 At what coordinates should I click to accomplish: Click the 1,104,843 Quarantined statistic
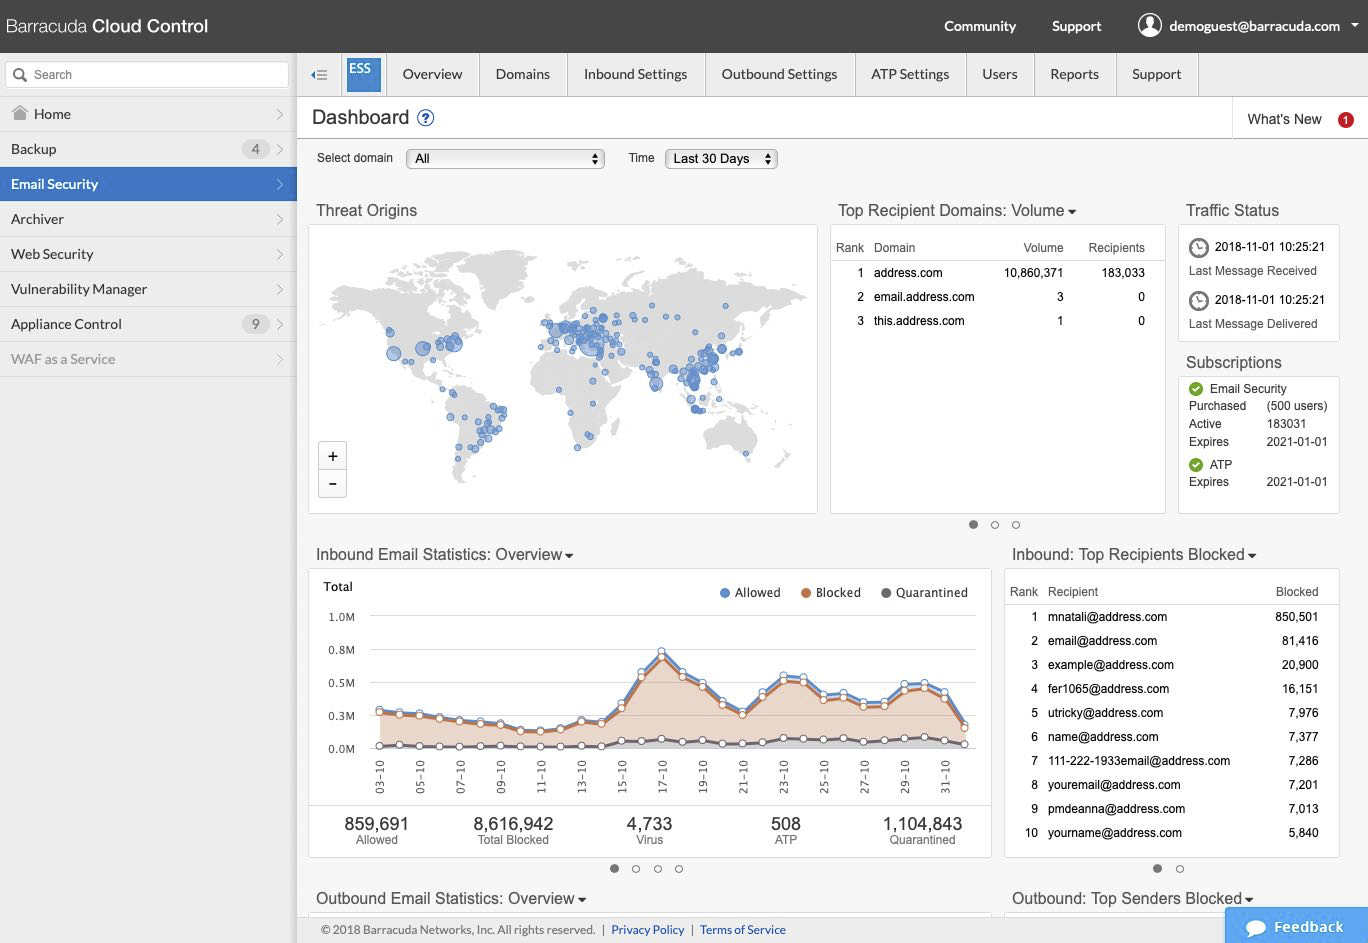tap(922, 830)
